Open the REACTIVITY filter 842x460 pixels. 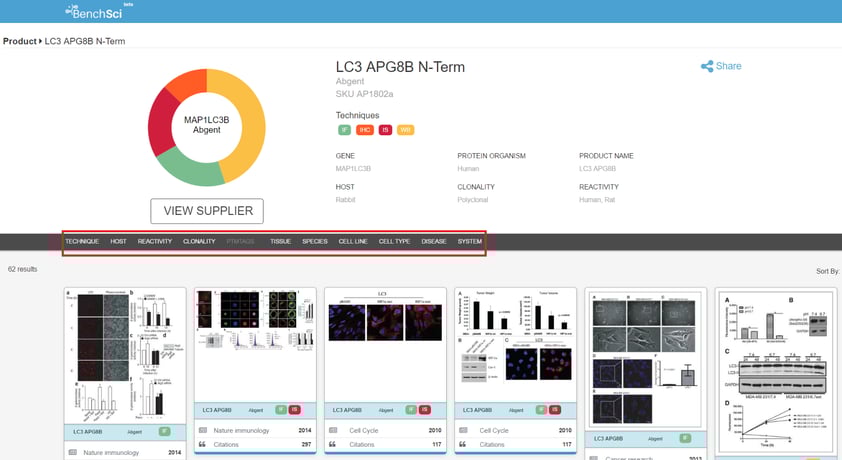tap(155, 242)
